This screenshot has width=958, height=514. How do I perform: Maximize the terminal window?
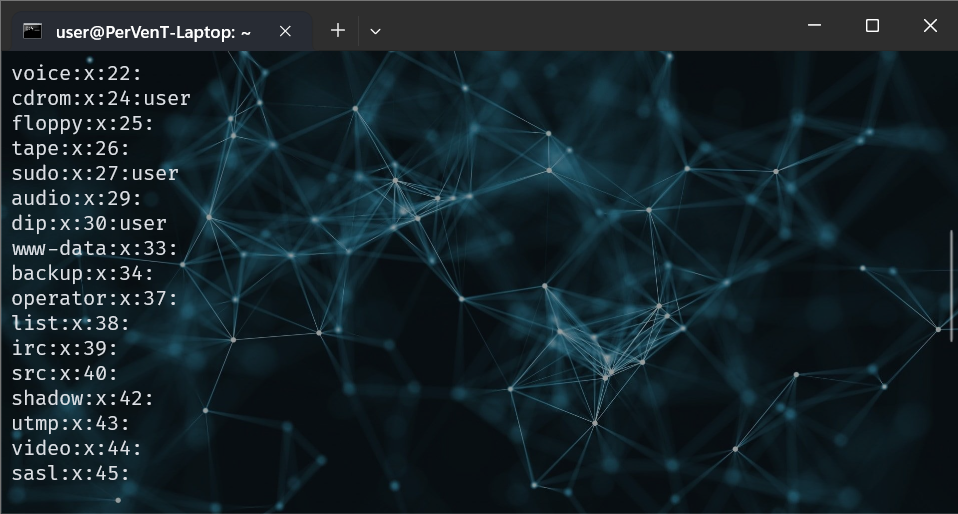872,26
